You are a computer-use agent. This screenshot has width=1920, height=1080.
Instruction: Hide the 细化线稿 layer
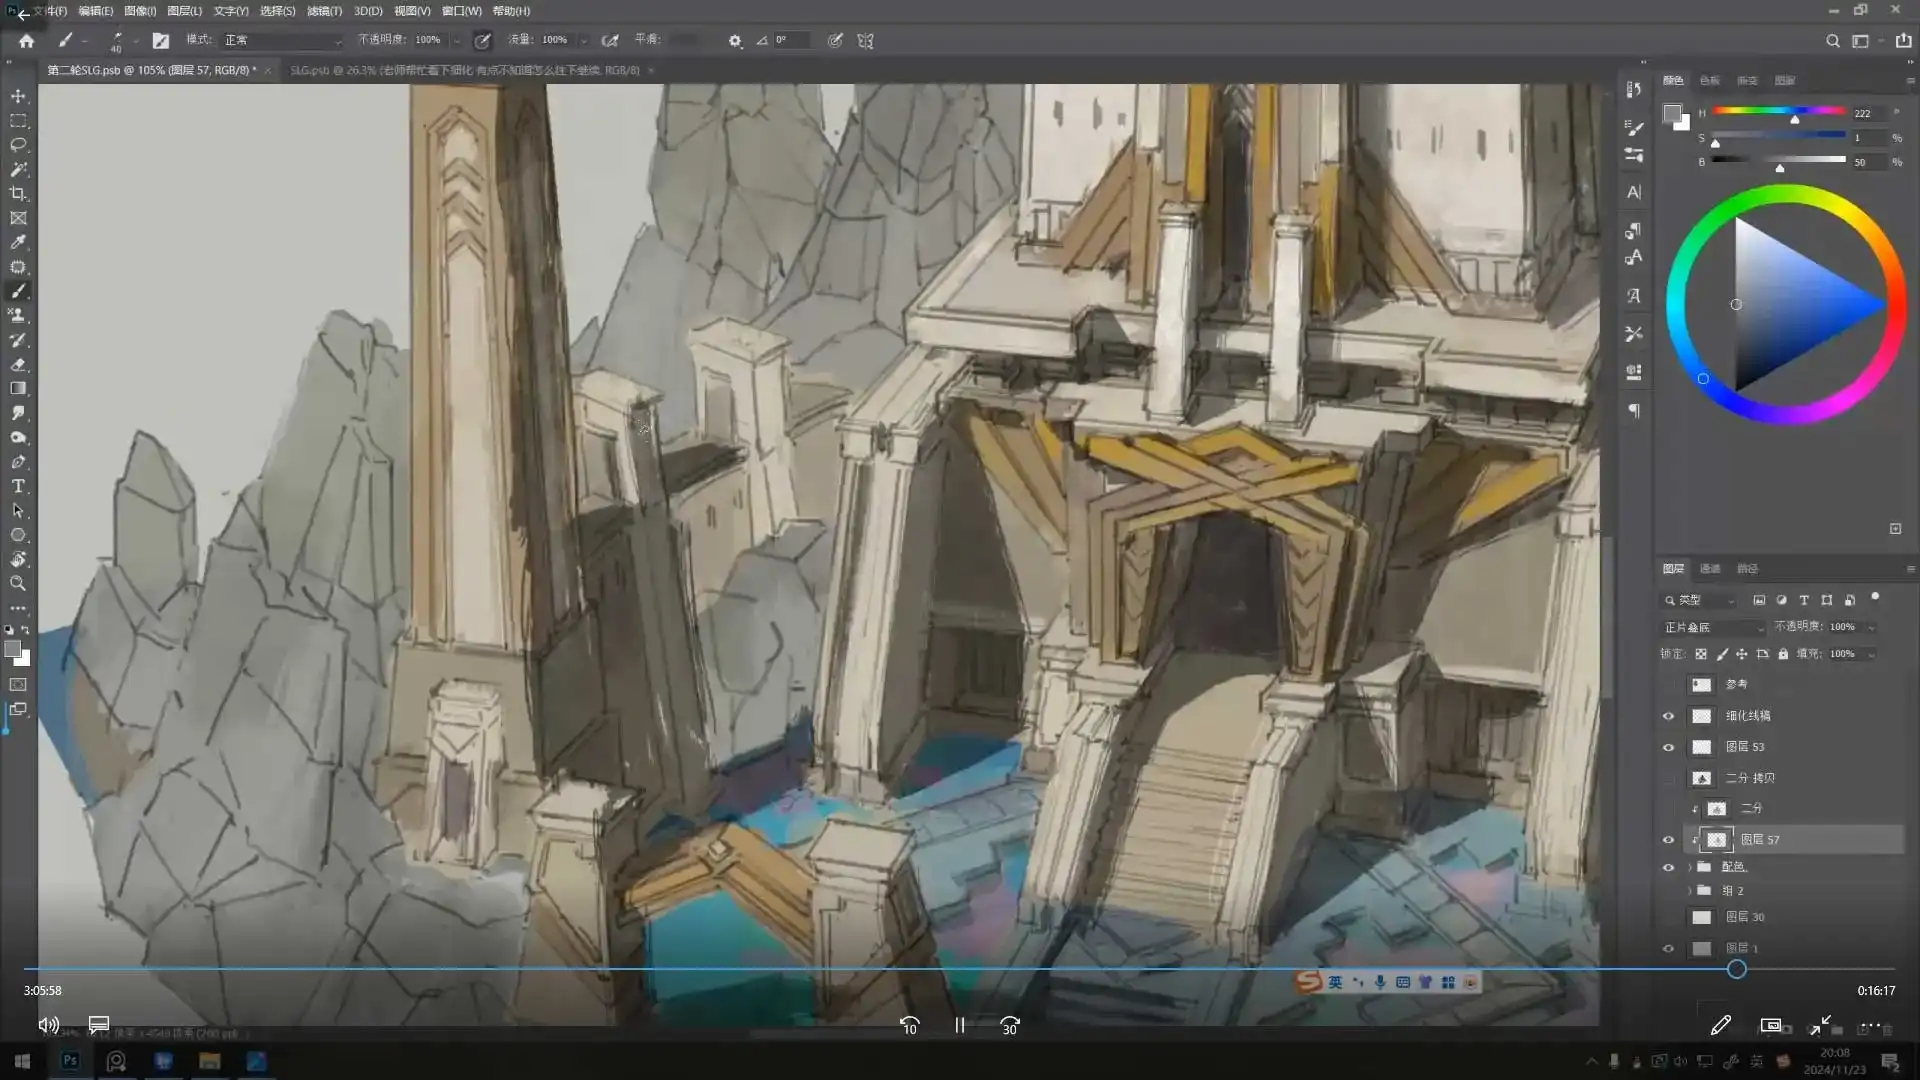1668,716
